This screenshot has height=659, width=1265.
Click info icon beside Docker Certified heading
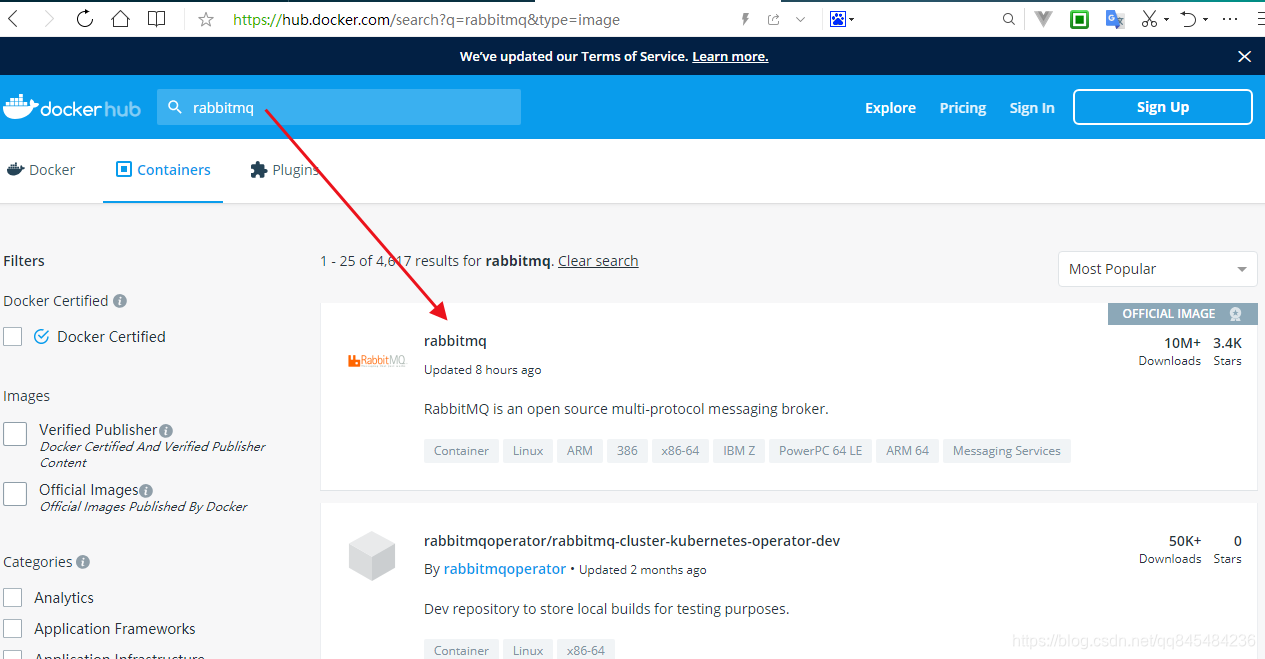tap(120, 301)
